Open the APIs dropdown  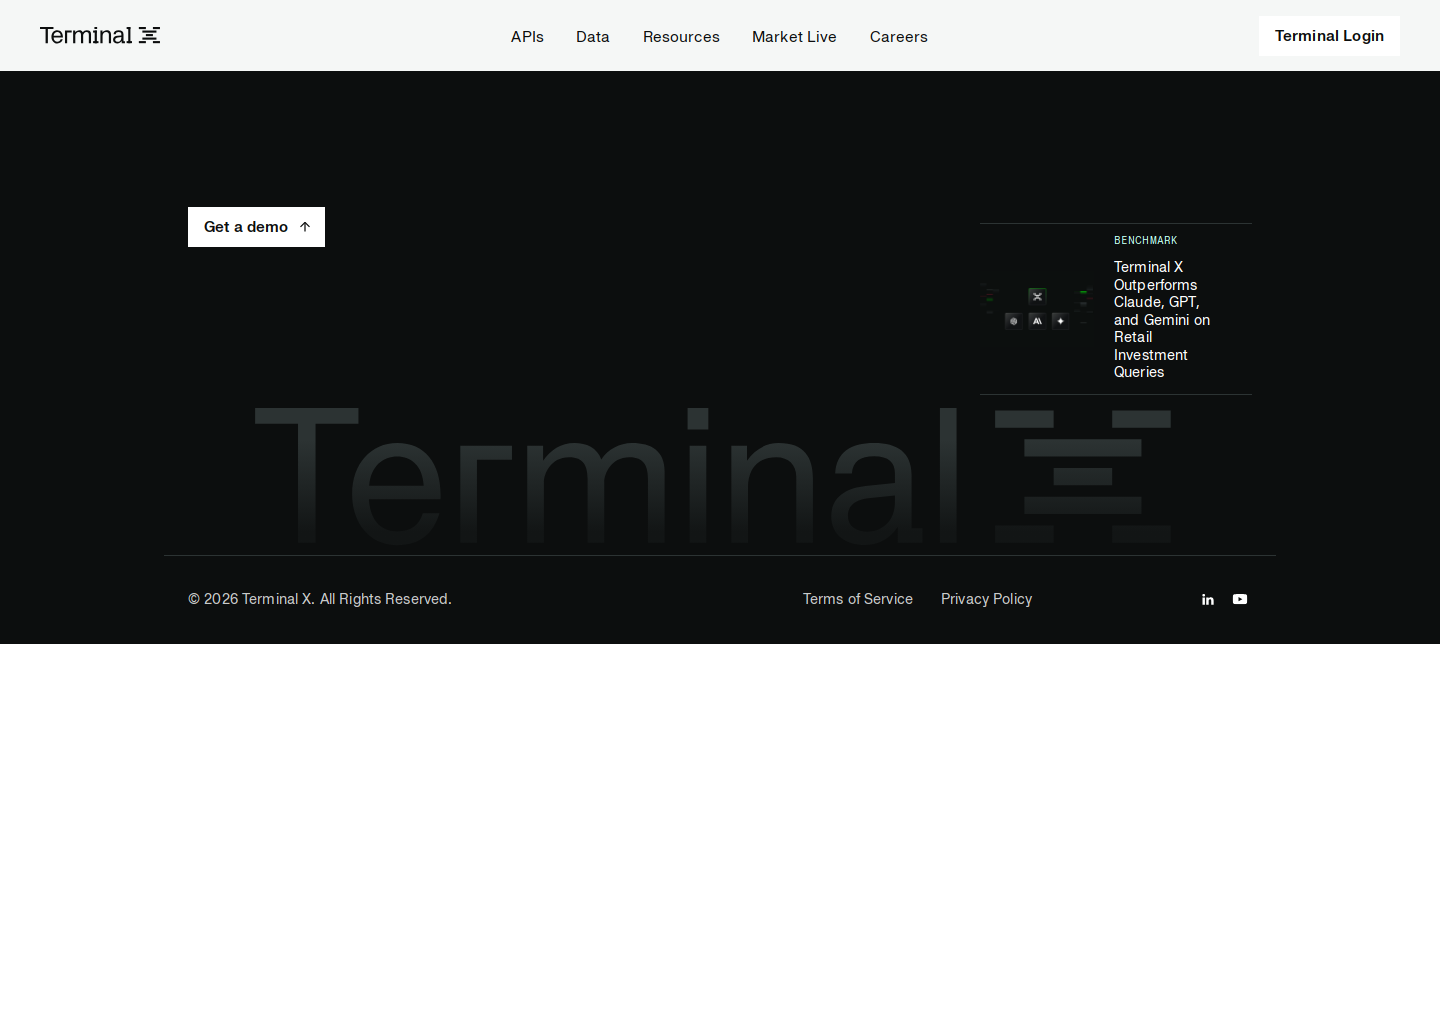click(527, 36)
